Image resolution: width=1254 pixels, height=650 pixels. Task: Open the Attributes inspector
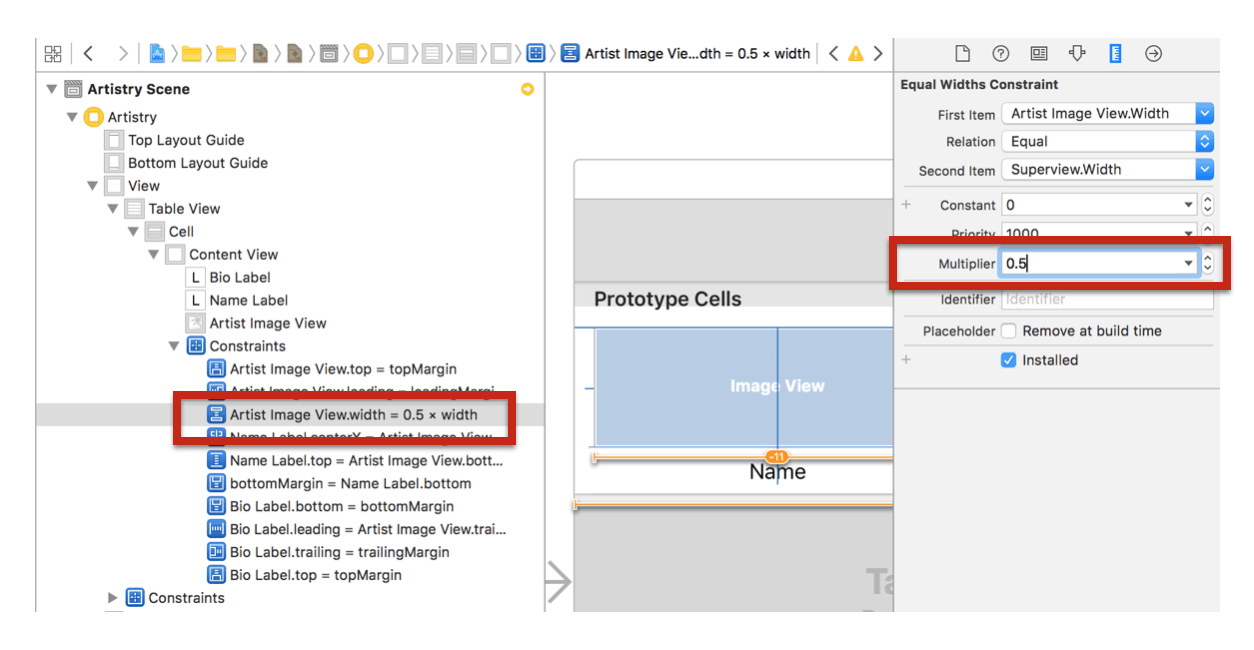(1077, 54)
